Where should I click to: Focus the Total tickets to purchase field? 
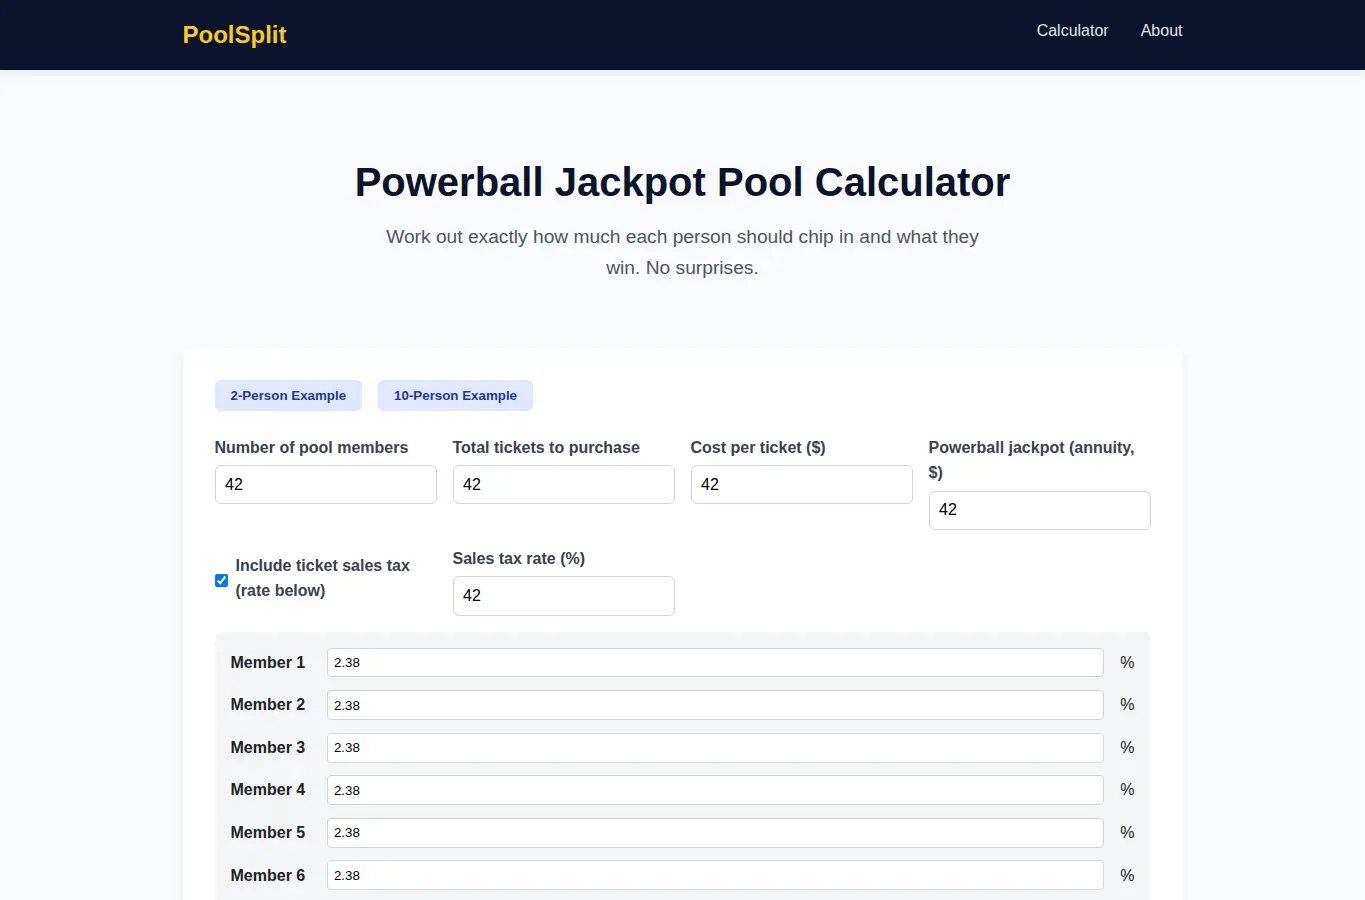coord(563,484)
